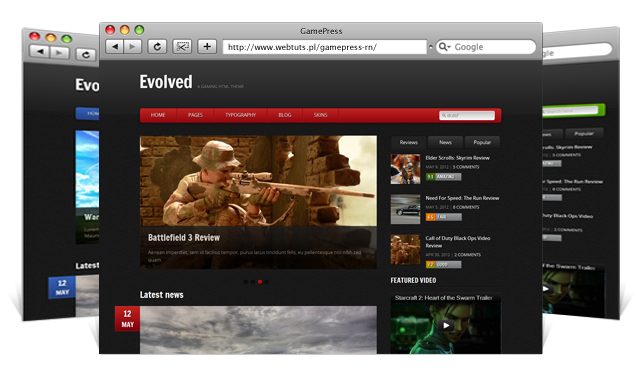Switch to the Popular sidebar tab
The width and height of the screenshot is (640, 375).
tap(482, 142)
